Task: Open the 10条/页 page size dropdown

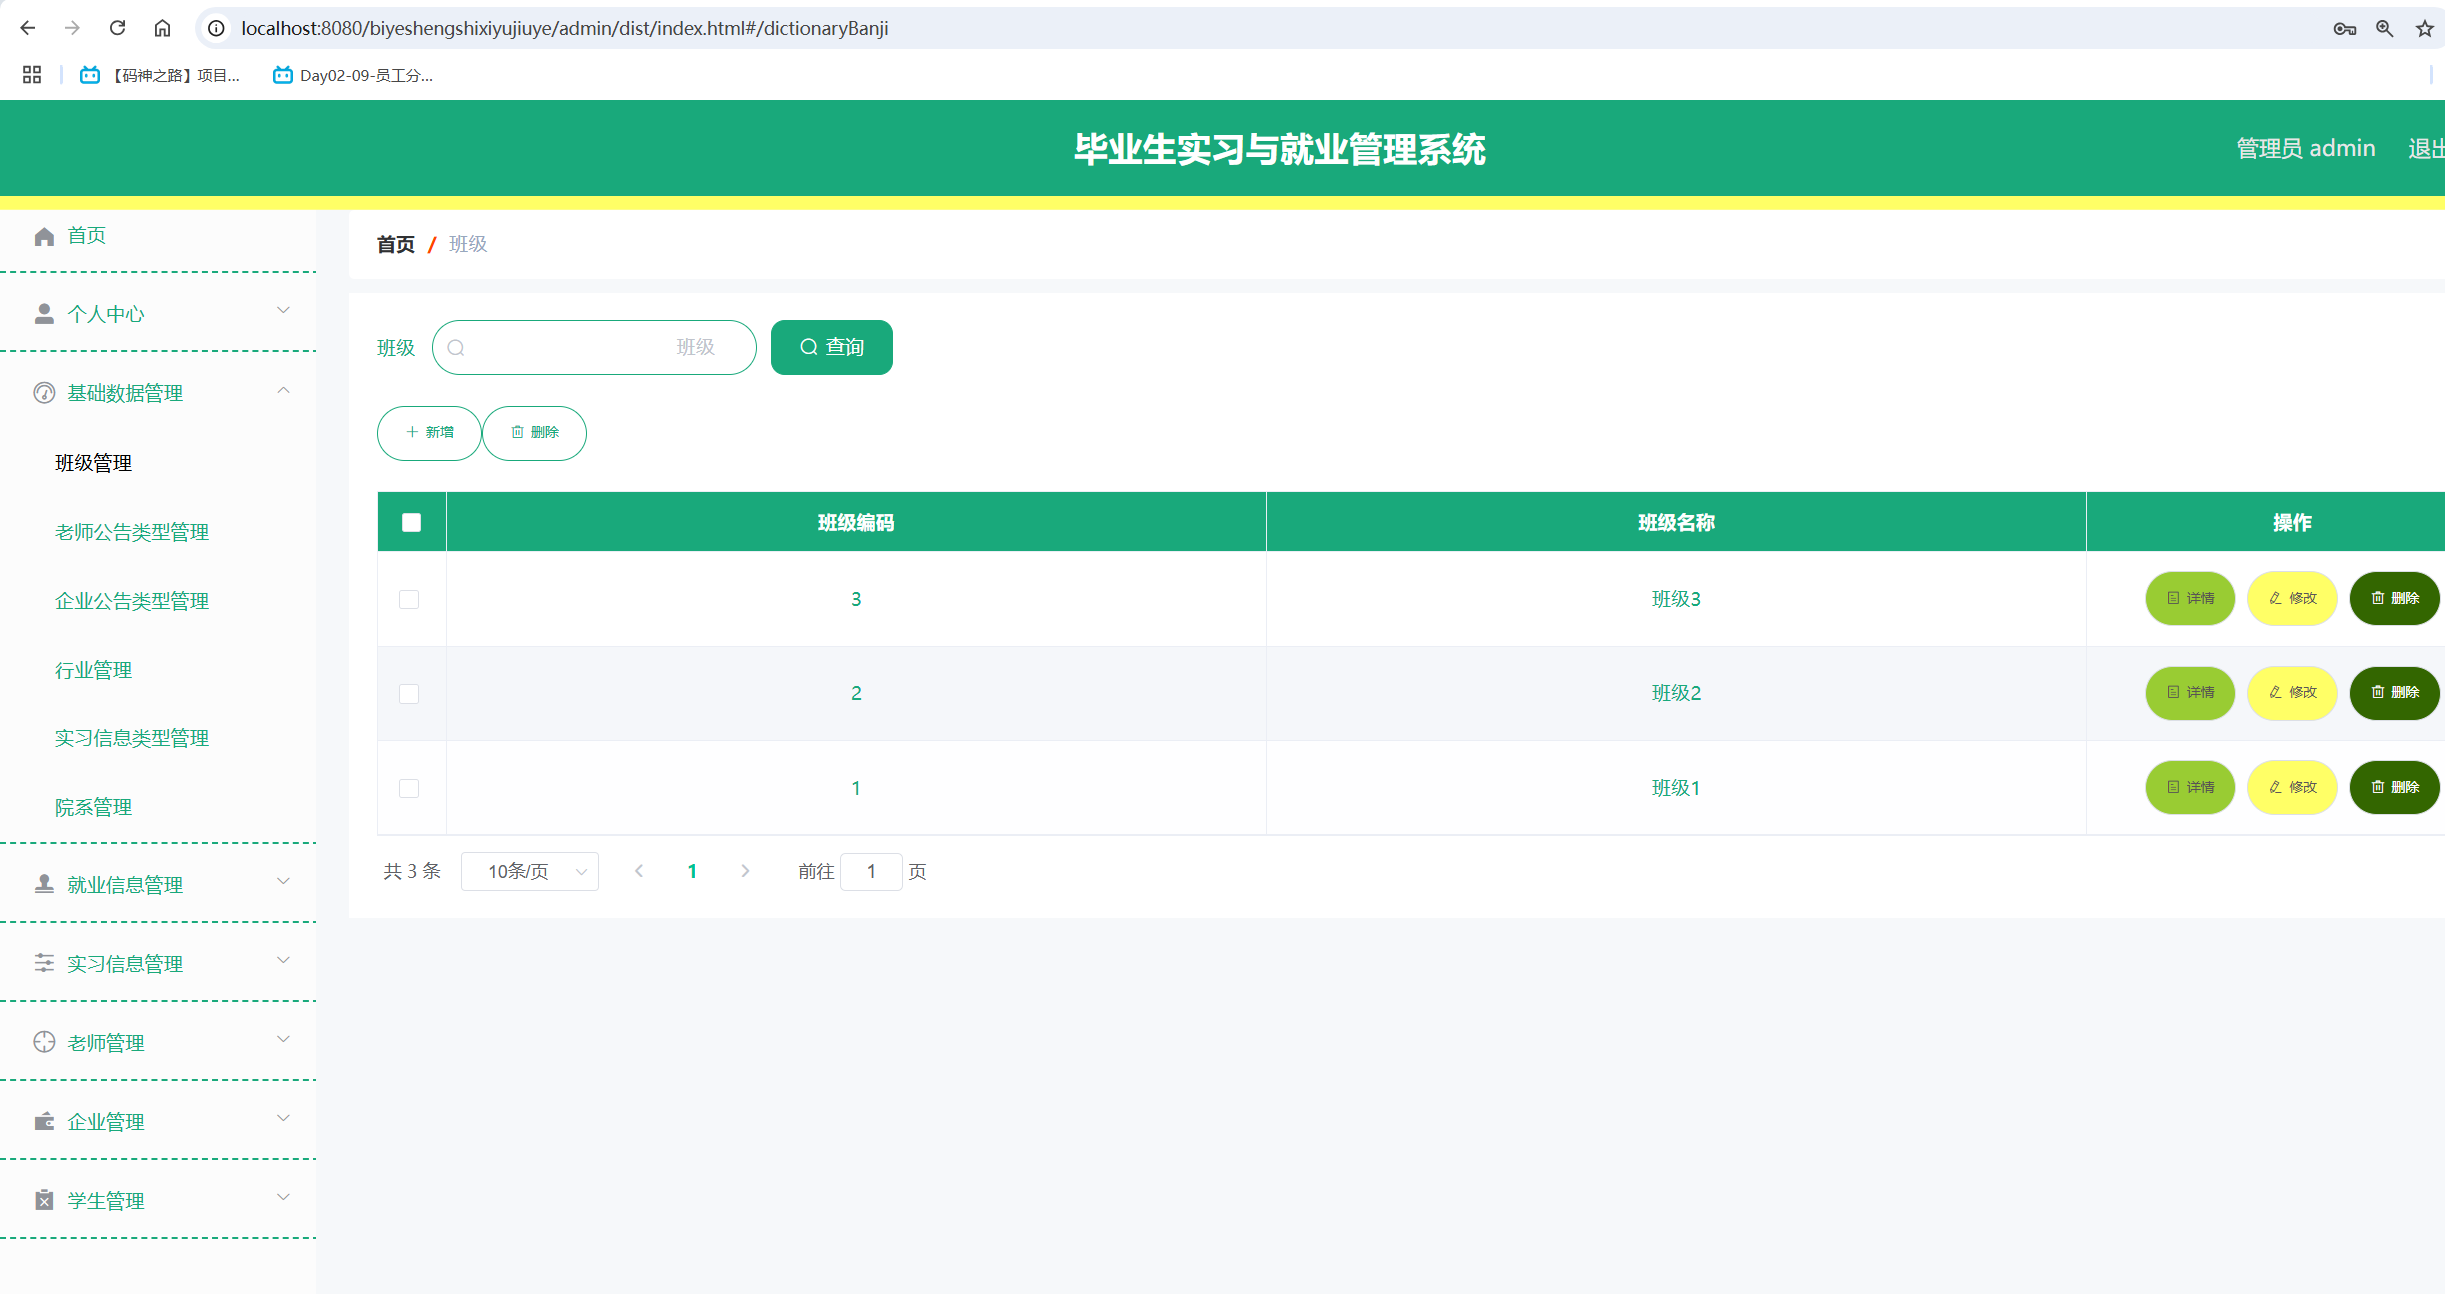Action: pos(530,871)
